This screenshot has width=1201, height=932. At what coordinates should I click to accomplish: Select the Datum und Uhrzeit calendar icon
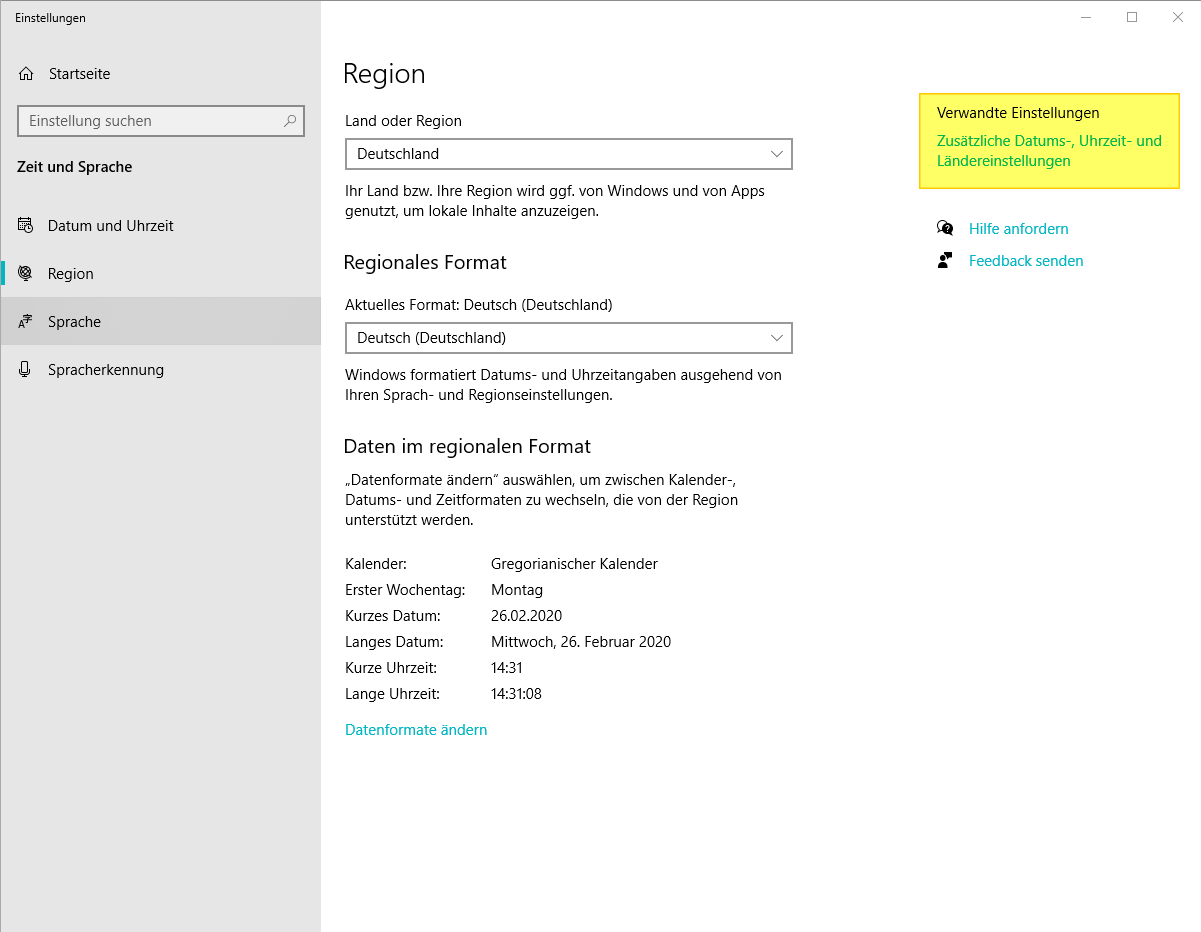(x=26, y=226)
